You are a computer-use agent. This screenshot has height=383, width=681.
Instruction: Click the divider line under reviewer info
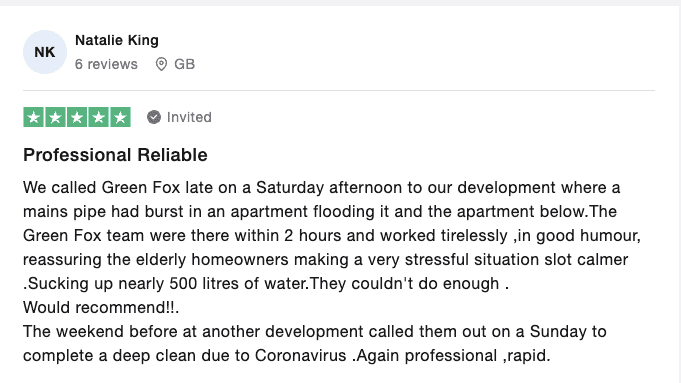[x=339, y=91]
